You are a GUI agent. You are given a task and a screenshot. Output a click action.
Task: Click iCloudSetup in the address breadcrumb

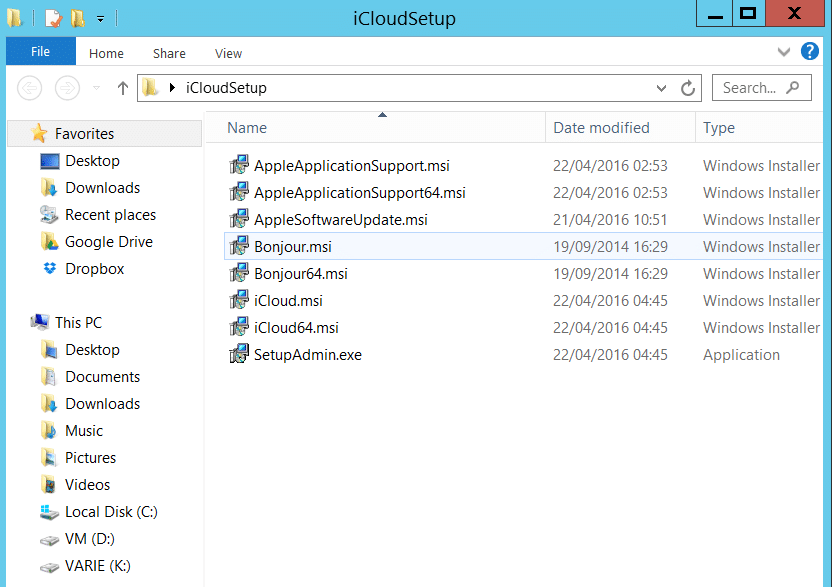(226, 88)
